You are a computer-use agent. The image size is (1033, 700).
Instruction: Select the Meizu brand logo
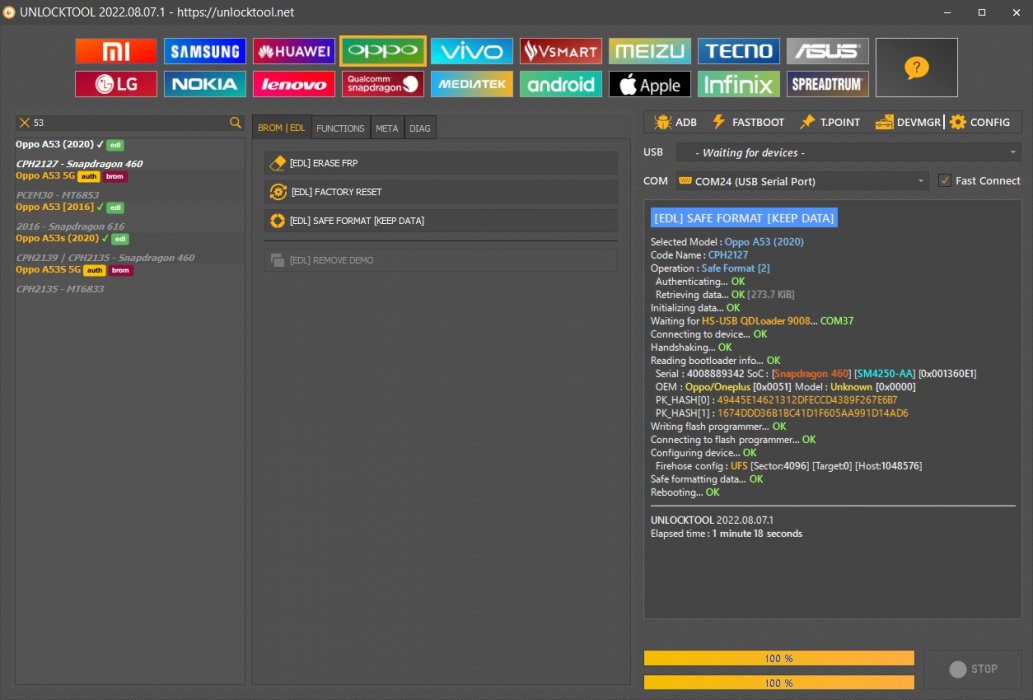650,51
